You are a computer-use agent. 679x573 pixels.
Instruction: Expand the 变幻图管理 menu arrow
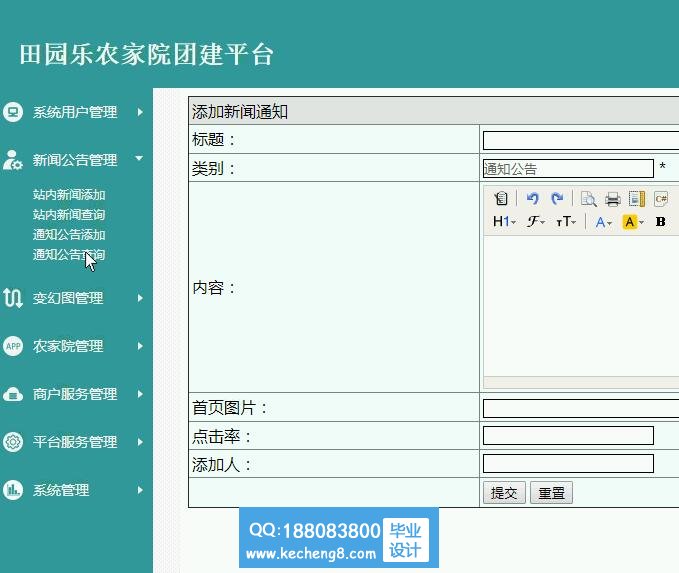[x=140, y=298]
